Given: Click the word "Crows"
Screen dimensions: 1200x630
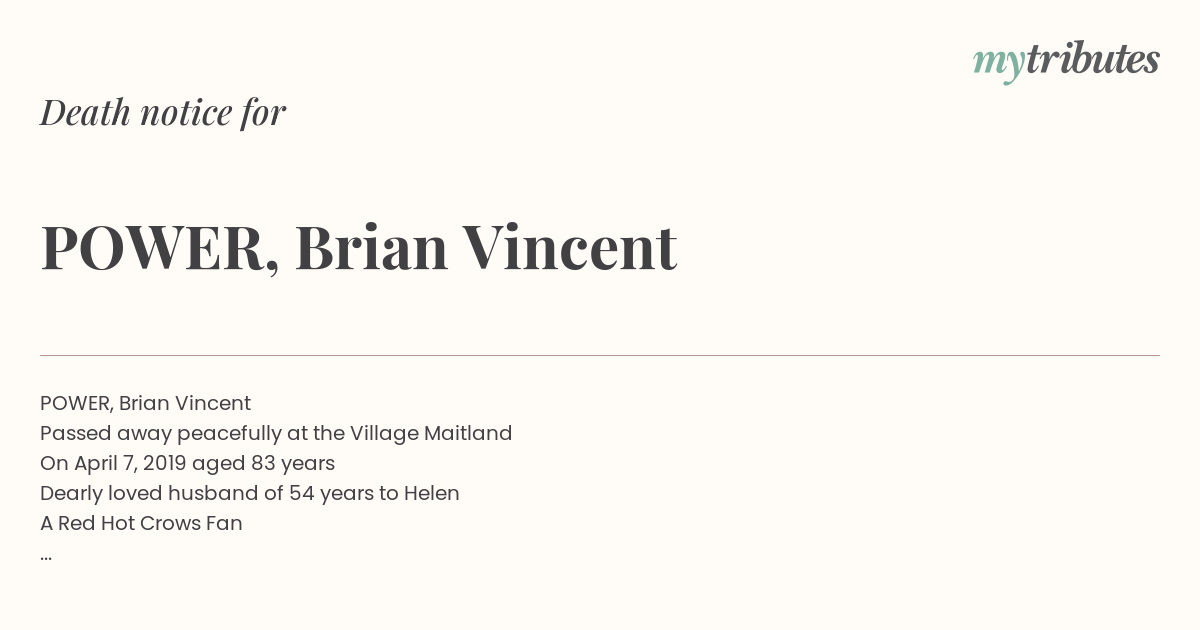Looking at the screenshot, I should [x=168, y=523].
